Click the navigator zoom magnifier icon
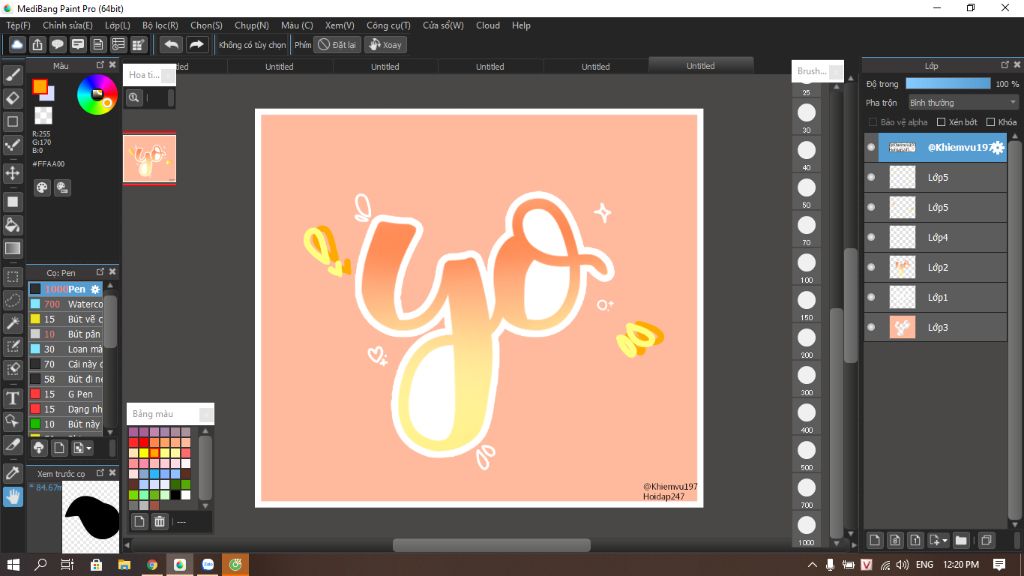Image resolution: width=1024 pixels, height=576 pixels. [x=134, y=98]
